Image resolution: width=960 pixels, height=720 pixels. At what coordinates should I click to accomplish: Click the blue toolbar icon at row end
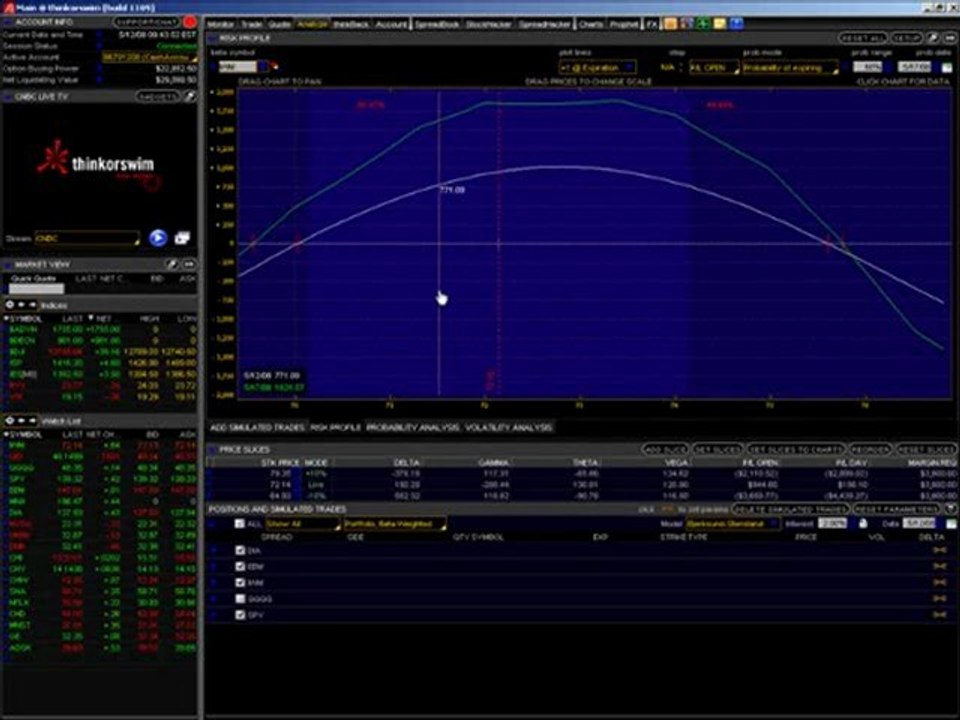(x=736, y=24)
